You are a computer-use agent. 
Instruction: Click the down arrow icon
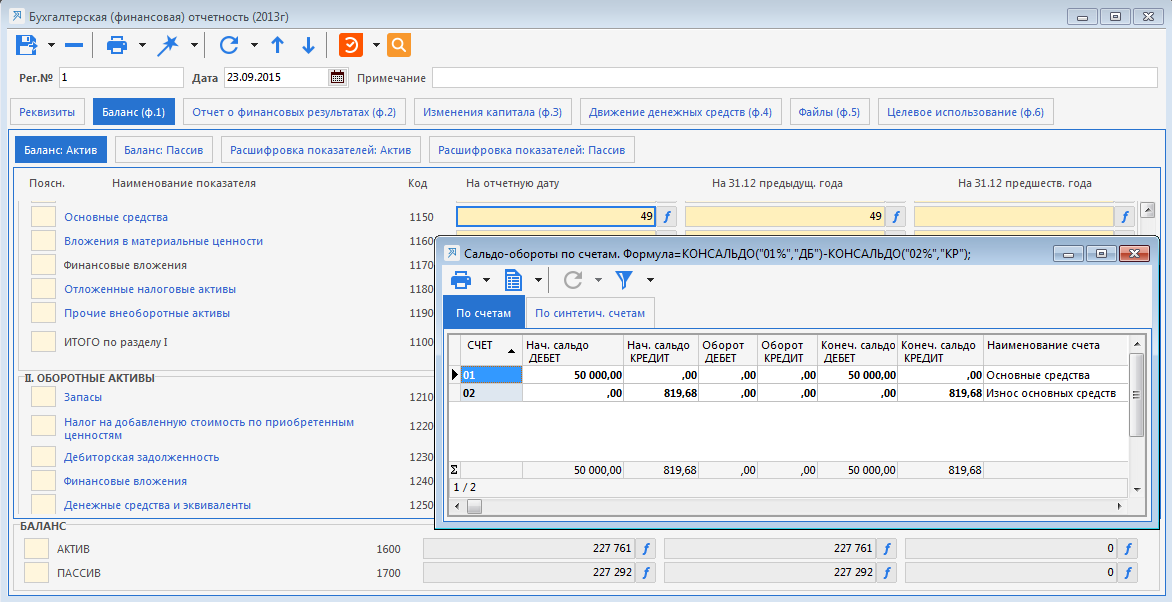tap(308, 45)
